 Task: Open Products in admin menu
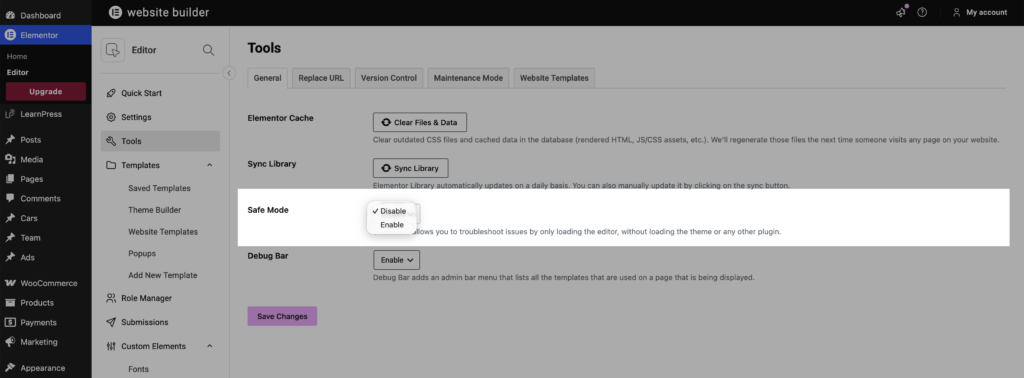pyautogui.click(x=46, y=303)
